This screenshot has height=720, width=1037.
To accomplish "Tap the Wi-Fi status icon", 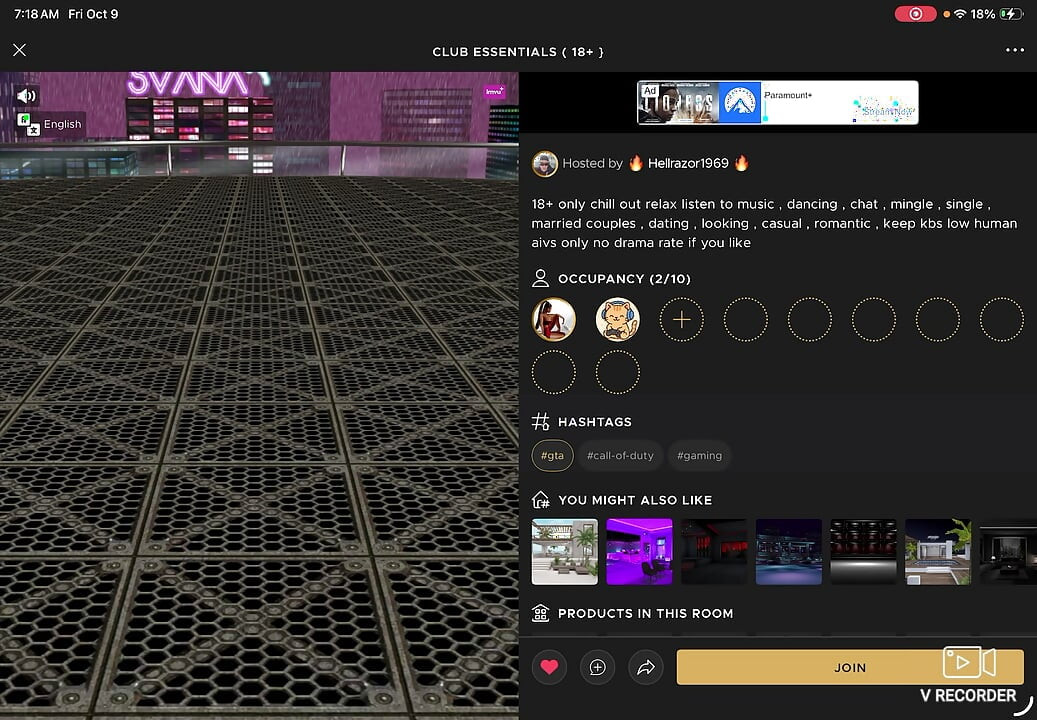I will coord(960,14).
